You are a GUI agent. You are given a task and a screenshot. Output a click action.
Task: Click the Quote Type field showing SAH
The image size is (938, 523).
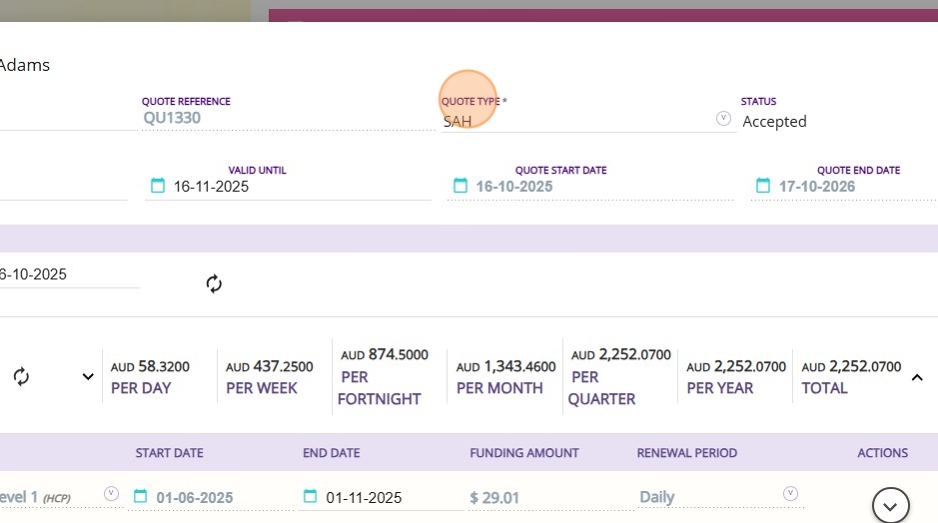(575, 121)
